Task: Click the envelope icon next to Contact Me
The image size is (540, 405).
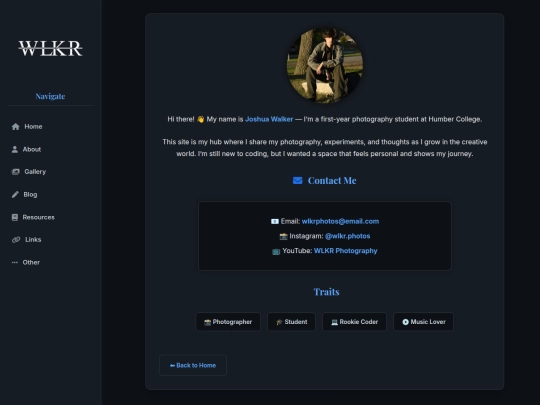Action: click(x=298, y=180)
